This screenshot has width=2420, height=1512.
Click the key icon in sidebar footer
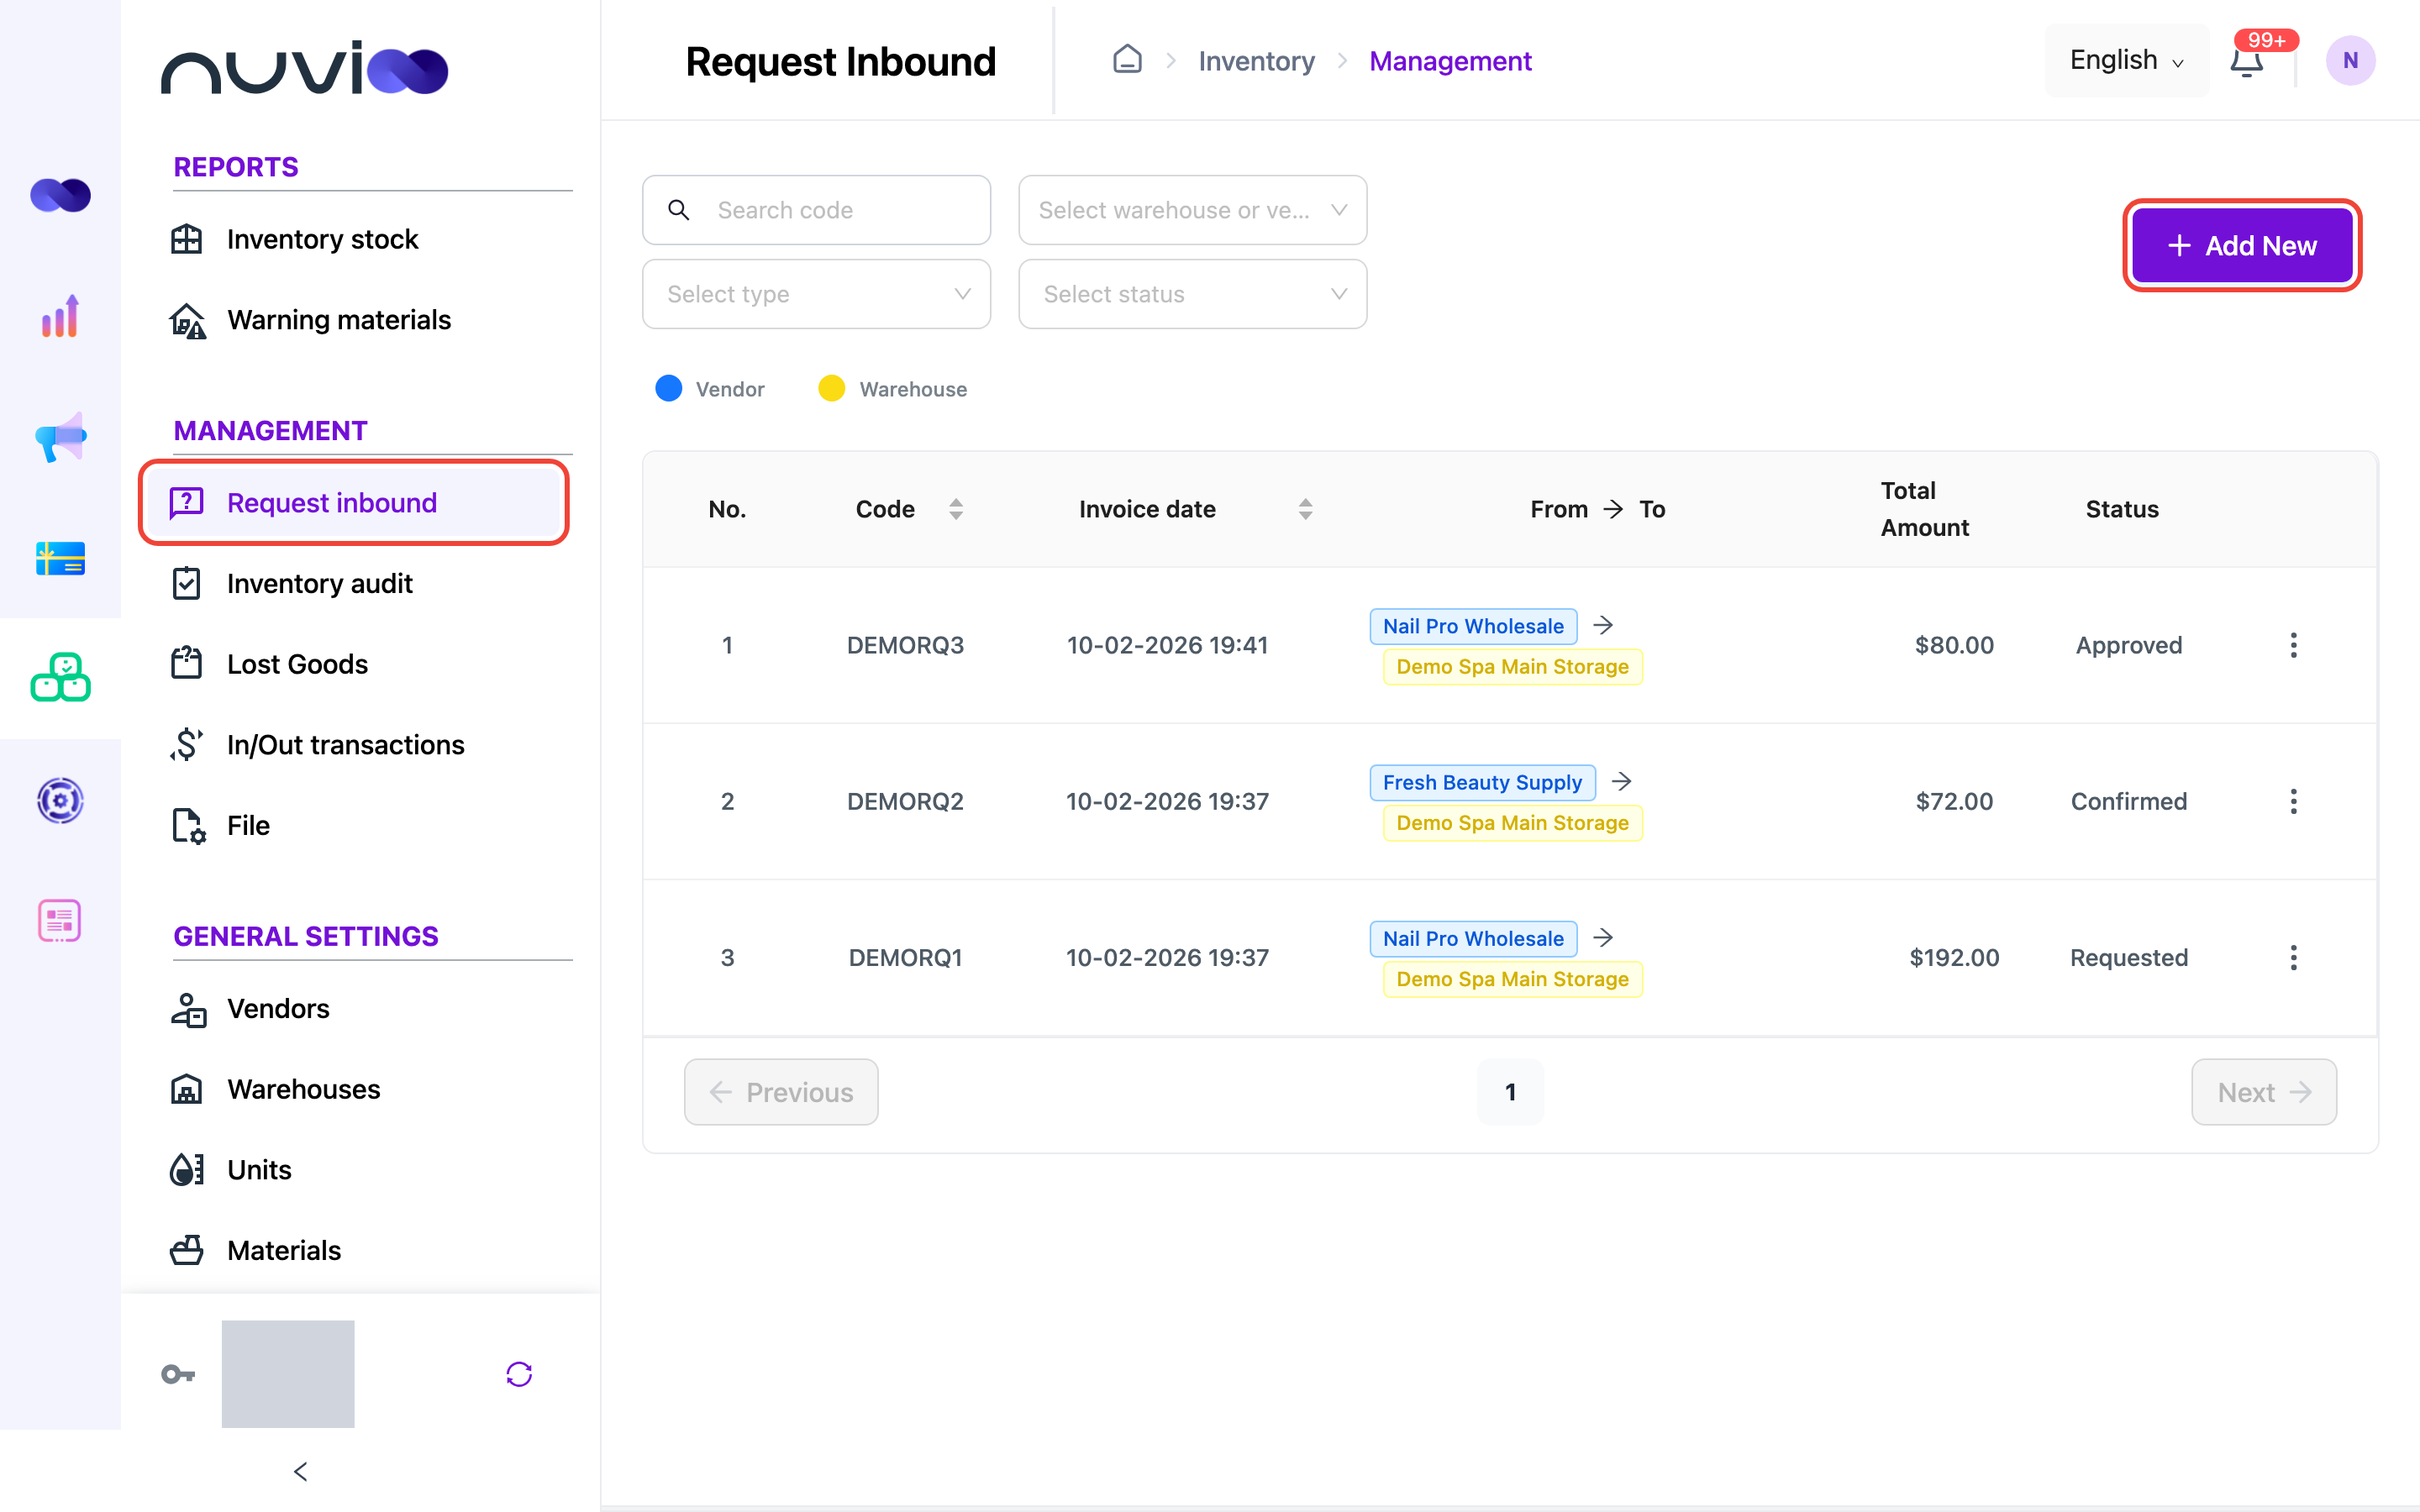pos(178,1374)
